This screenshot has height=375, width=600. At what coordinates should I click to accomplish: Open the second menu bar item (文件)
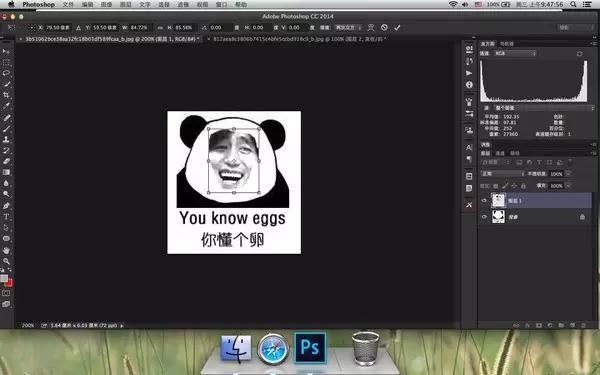pos(68,5)
